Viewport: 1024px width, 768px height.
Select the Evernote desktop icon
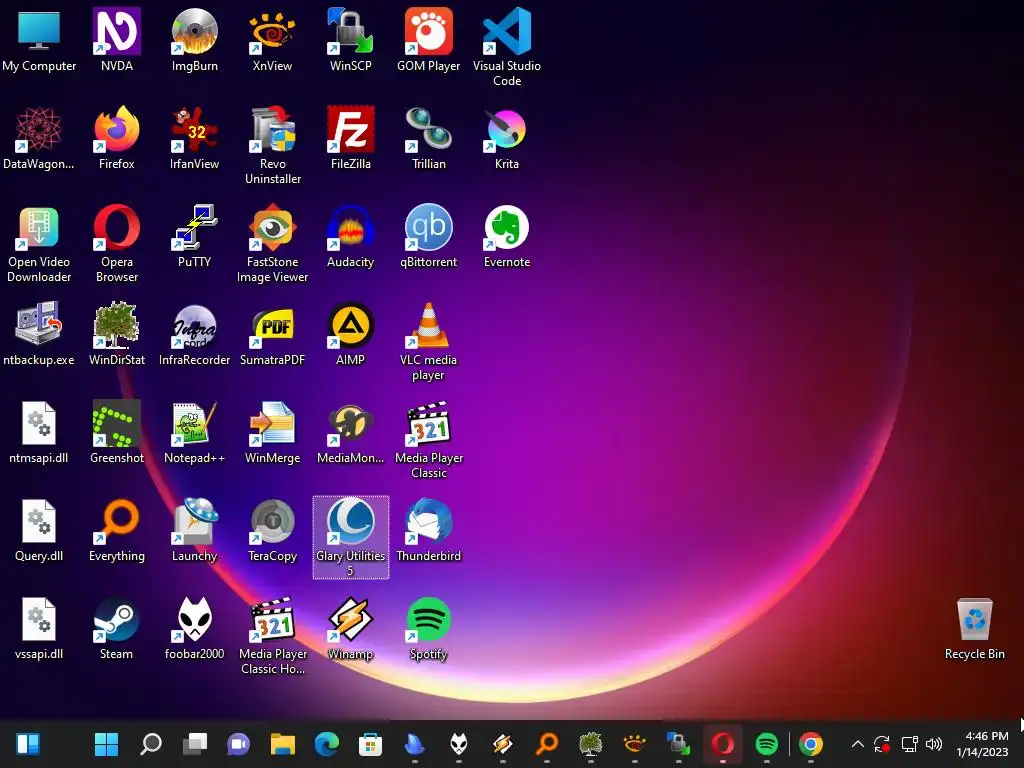507,235
